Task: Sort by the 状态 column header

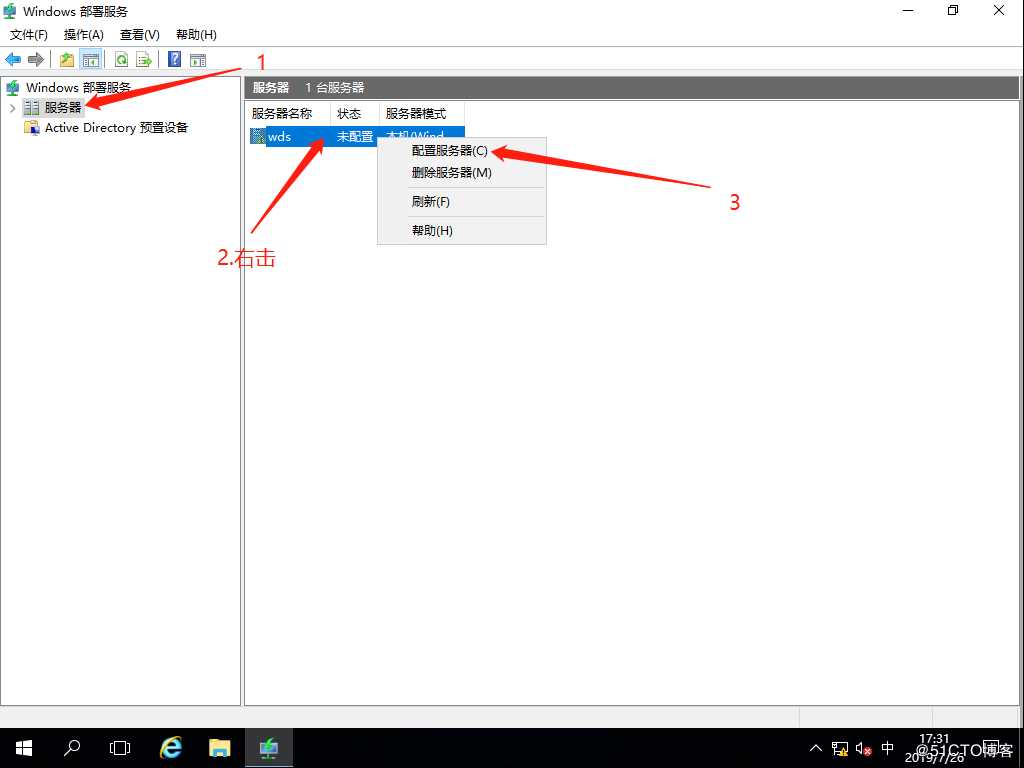Action: point(355,114)
